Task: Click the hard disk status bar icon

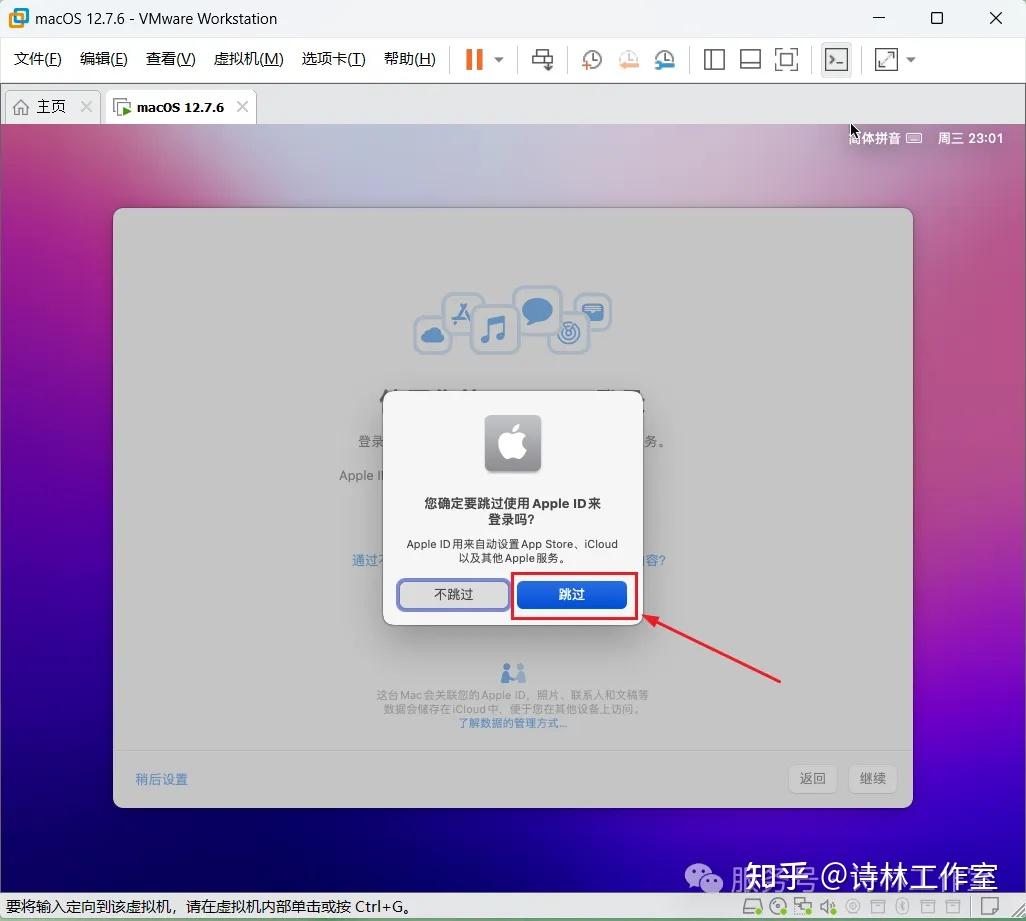Action: pos(752,906)
